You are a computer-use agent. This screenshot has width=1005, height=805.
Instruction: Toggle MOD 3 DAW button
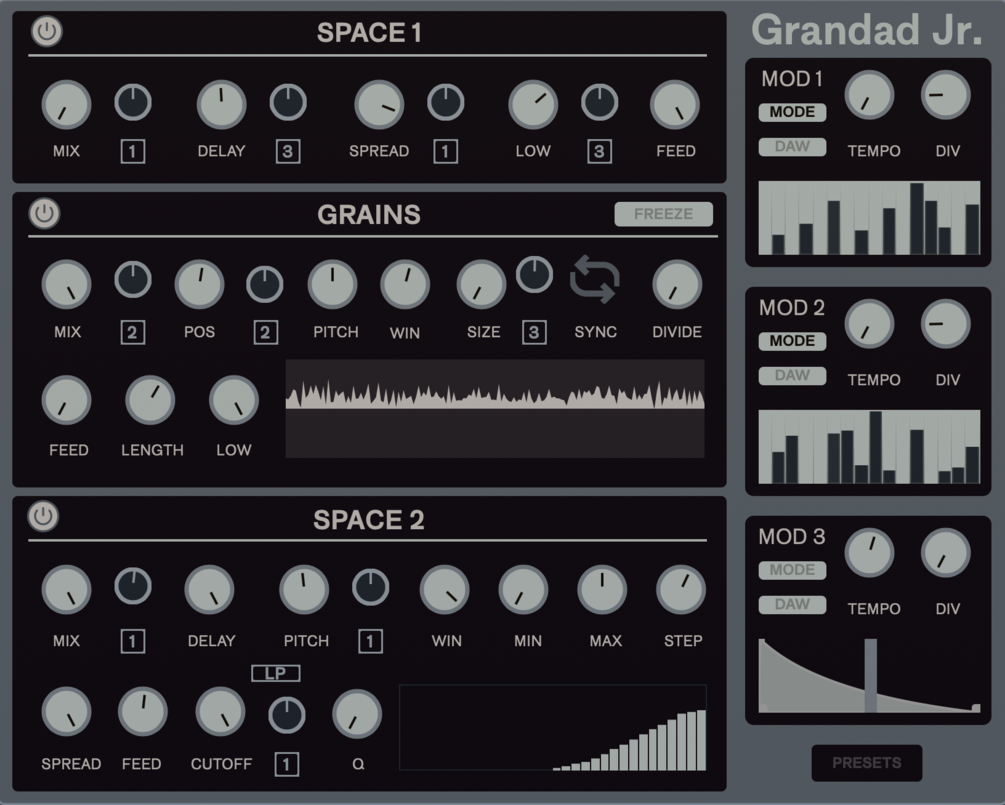point(792,604)
